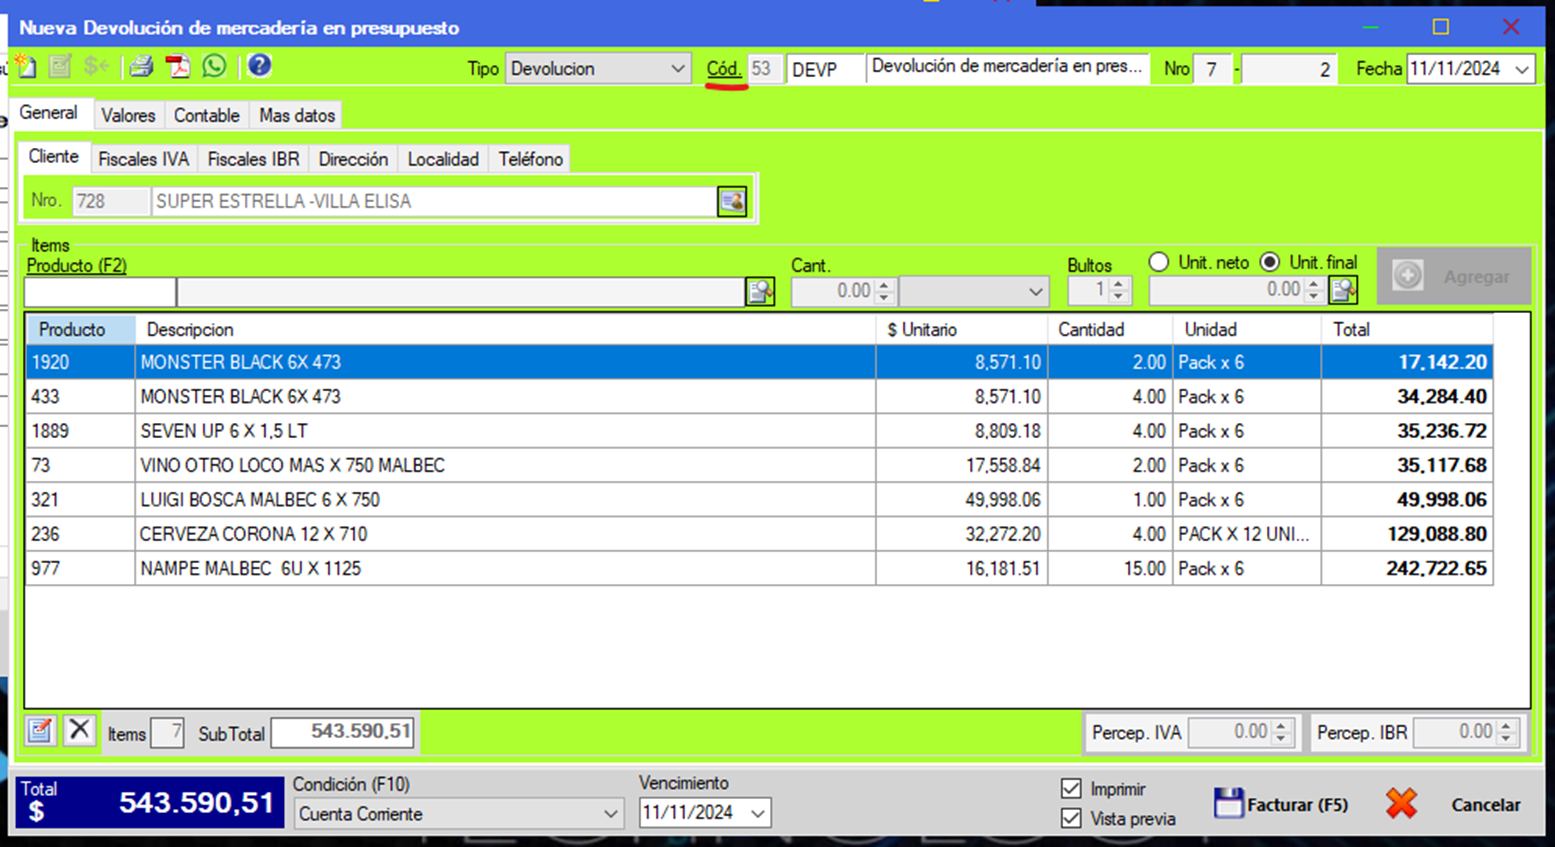Select row SEVEN UP 6 X 1,5 LT
The width and height of the screenshot is (1555, 847).
(759, 431)
